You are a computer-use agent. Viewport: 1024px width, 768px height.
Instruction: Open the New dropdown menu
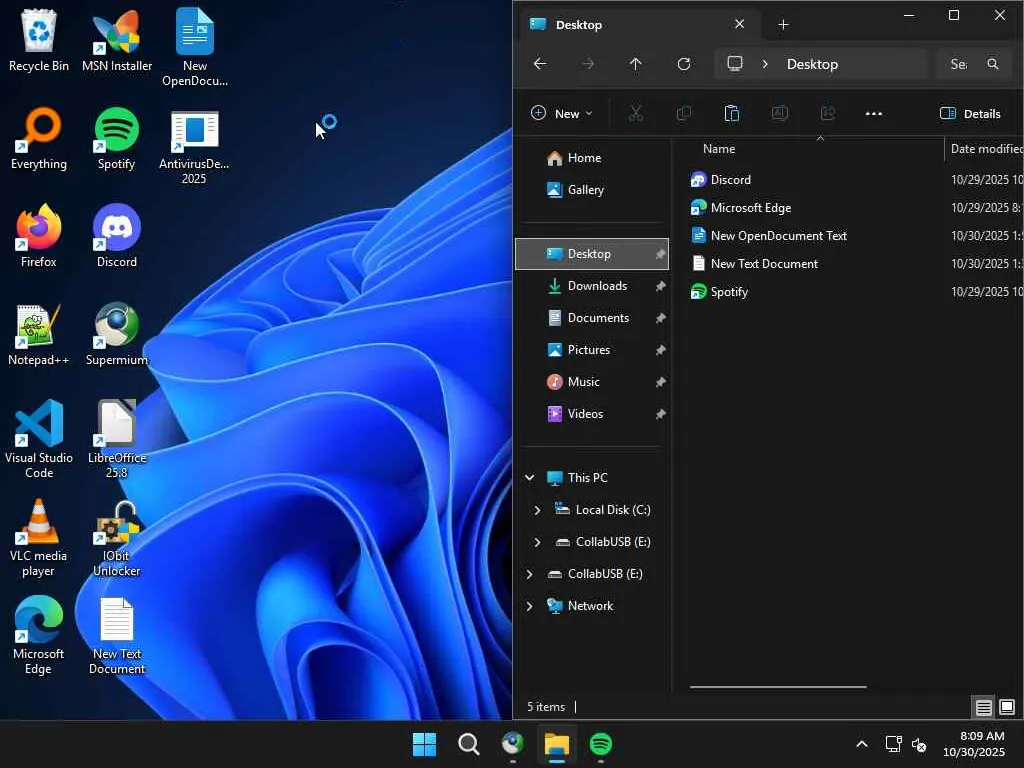[x=562, y=114]
